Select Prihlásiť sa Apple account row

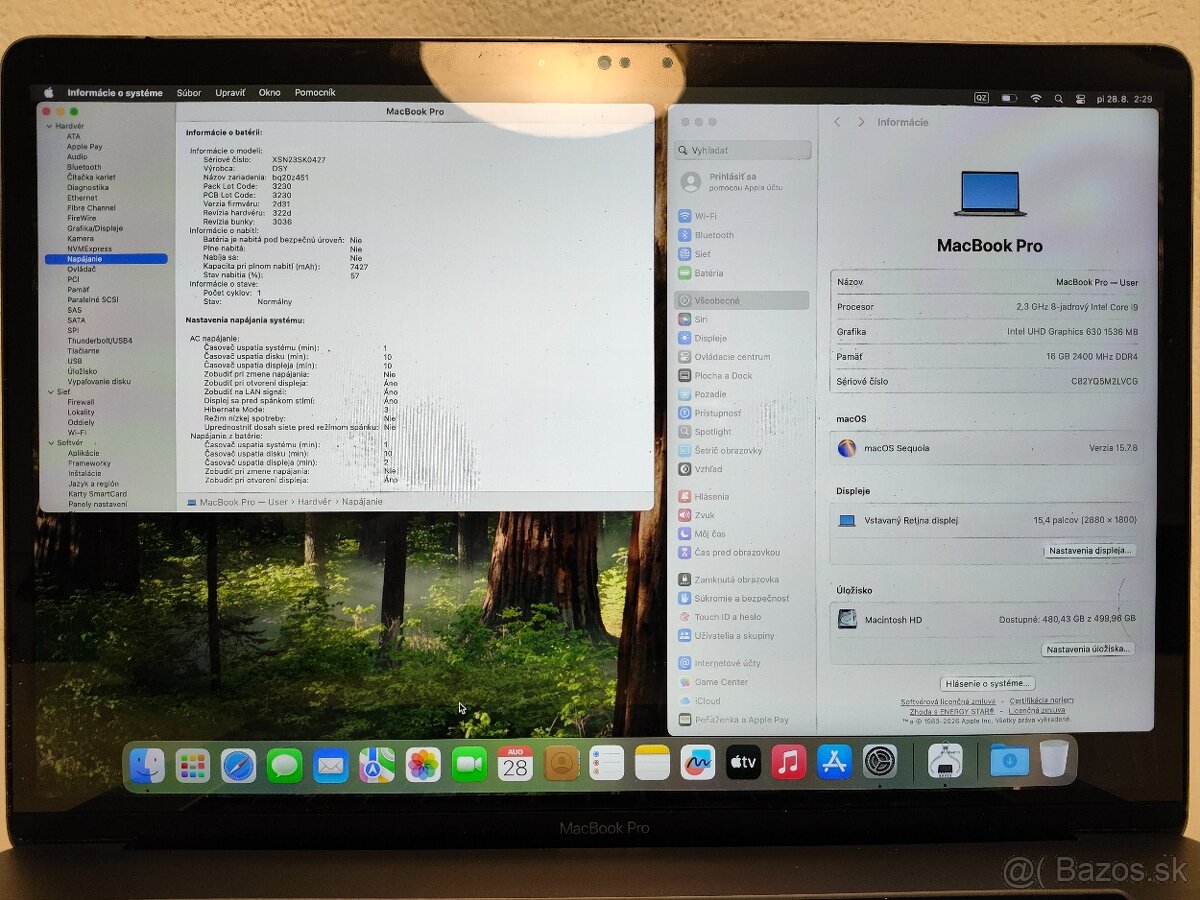[x=743, y=182]
